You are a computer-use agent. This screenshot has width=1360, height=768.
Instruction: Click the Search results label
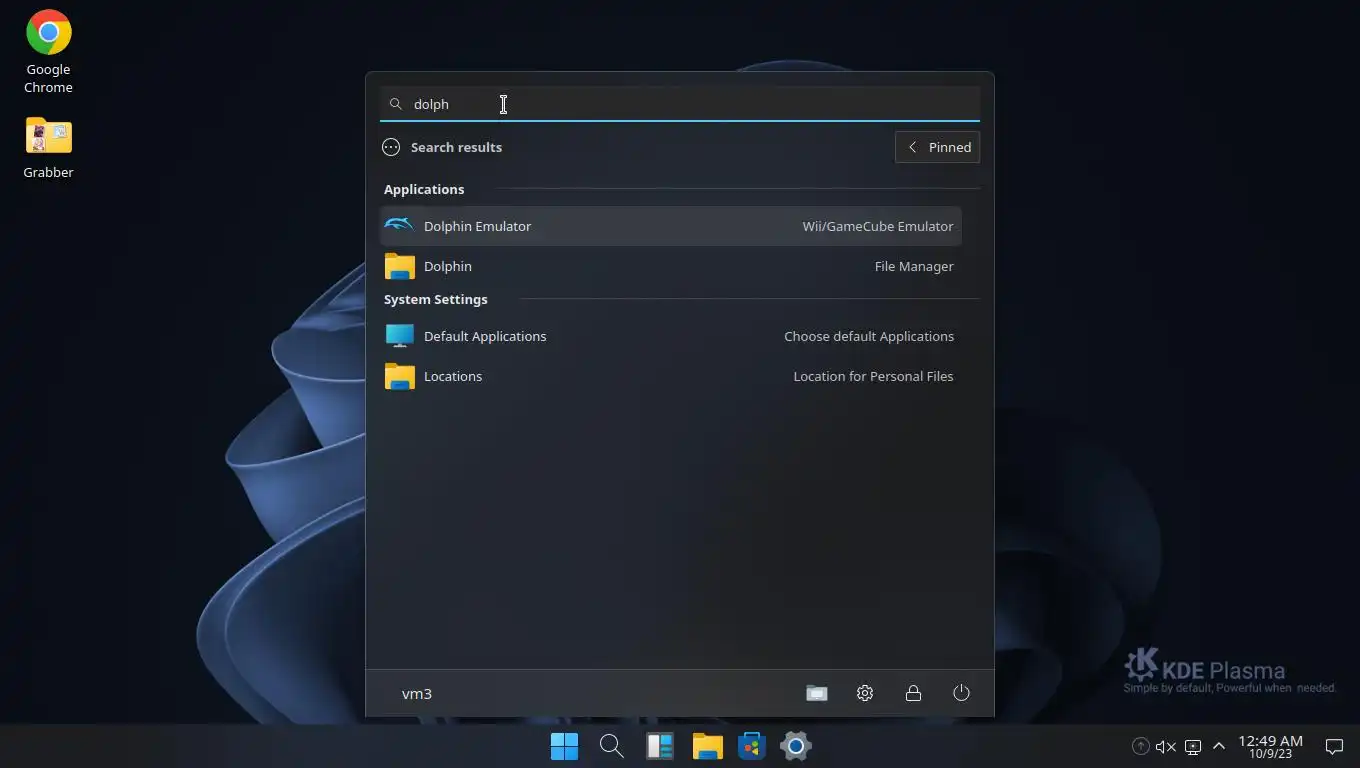pyautogui.click(x=456, y=147)
